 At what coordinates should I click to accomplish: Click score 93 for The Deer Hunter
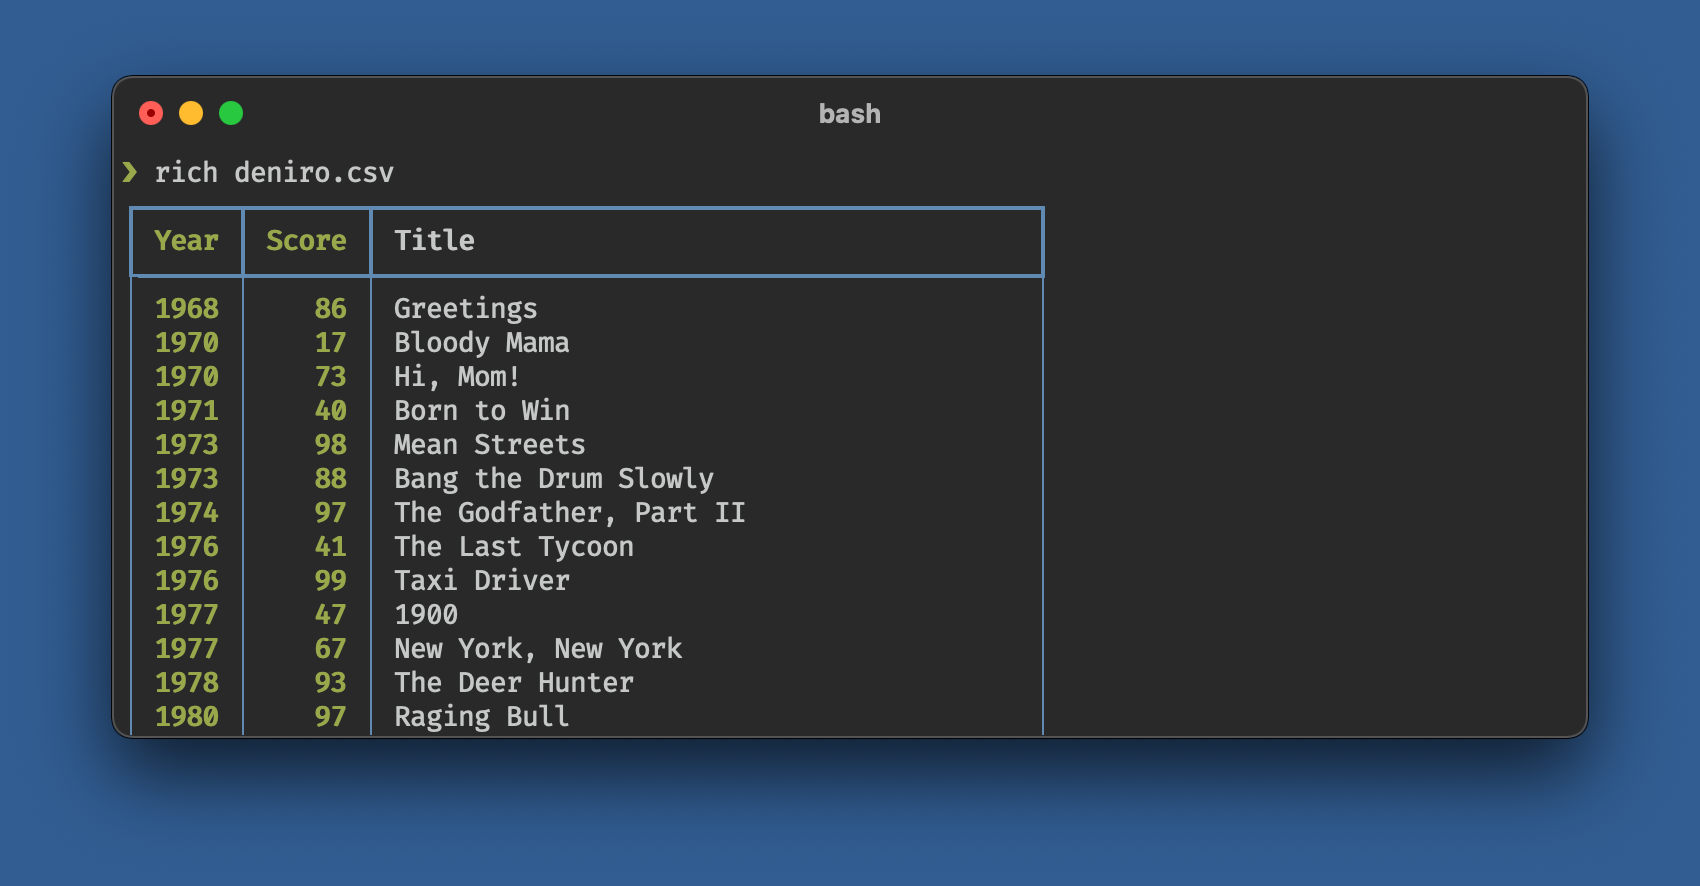point(331,683)
